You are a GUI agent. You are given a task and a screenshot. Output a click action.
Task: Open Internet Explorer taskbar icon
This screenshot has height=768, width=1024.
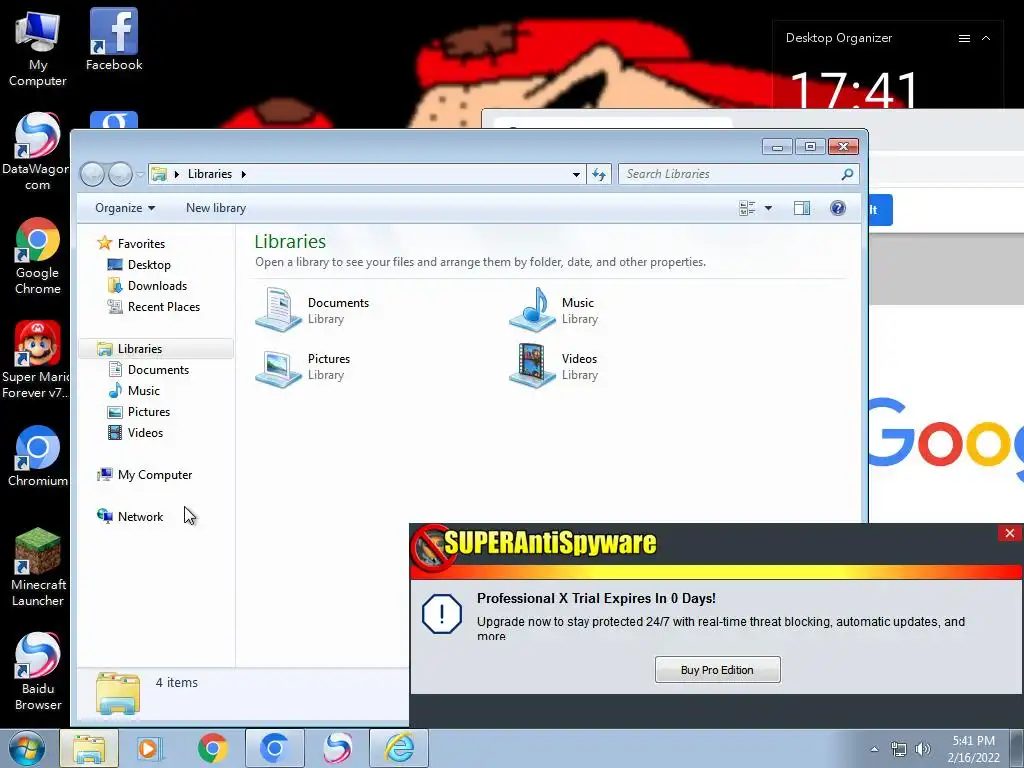coord(399,748)
